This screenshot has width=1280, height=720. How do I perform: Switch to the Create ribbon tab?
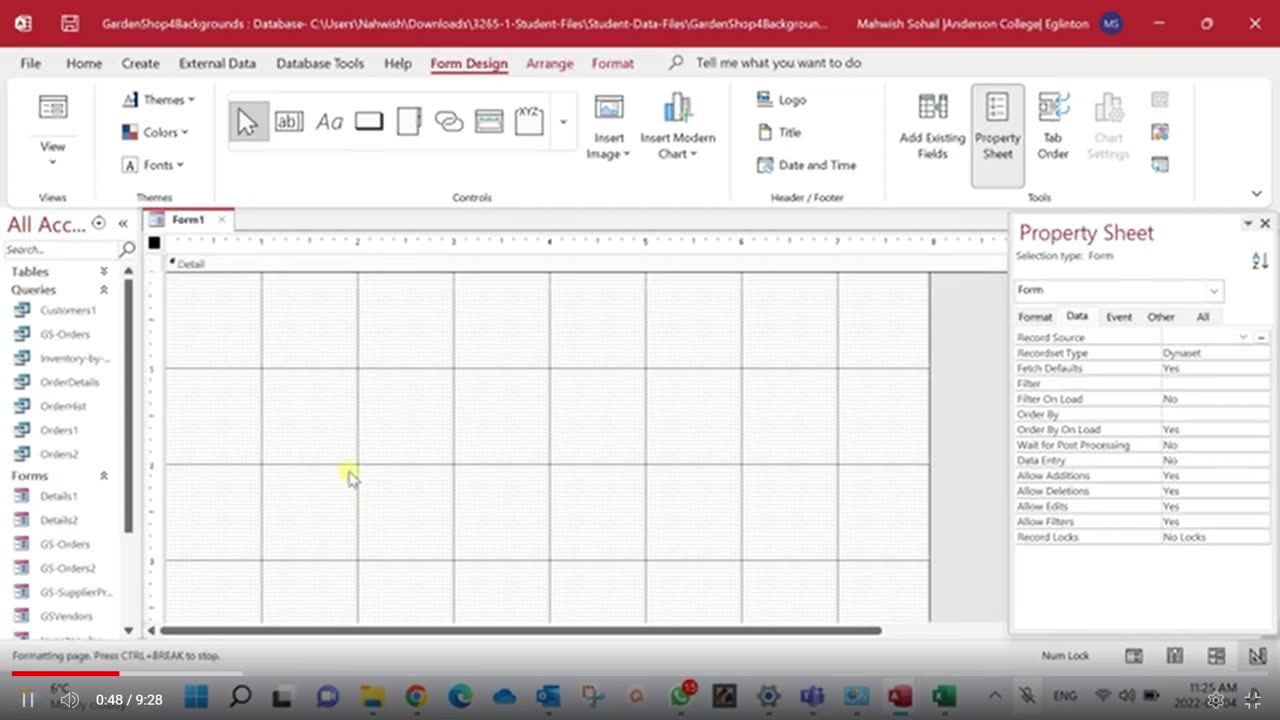tap(140, 63)
